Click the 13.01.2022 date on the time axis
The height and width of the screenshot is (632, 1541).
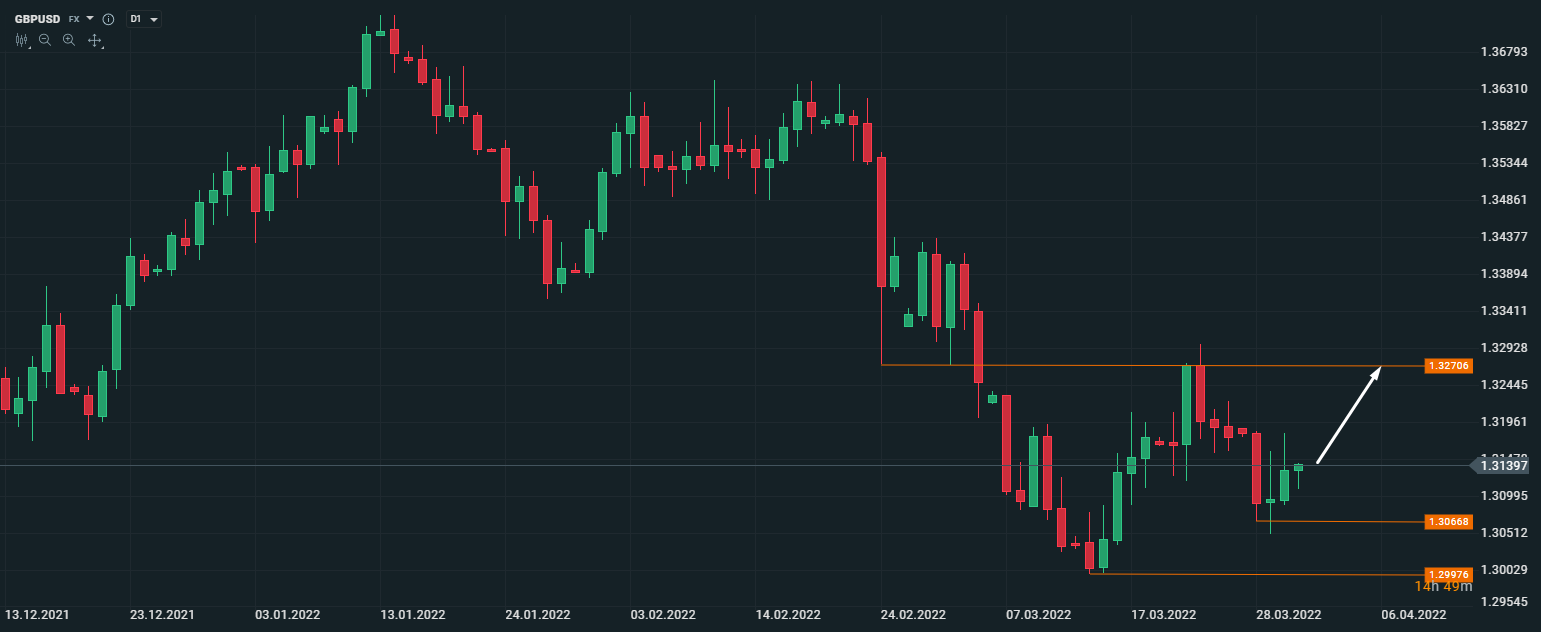pyautogui.click(x=413, y=614)
